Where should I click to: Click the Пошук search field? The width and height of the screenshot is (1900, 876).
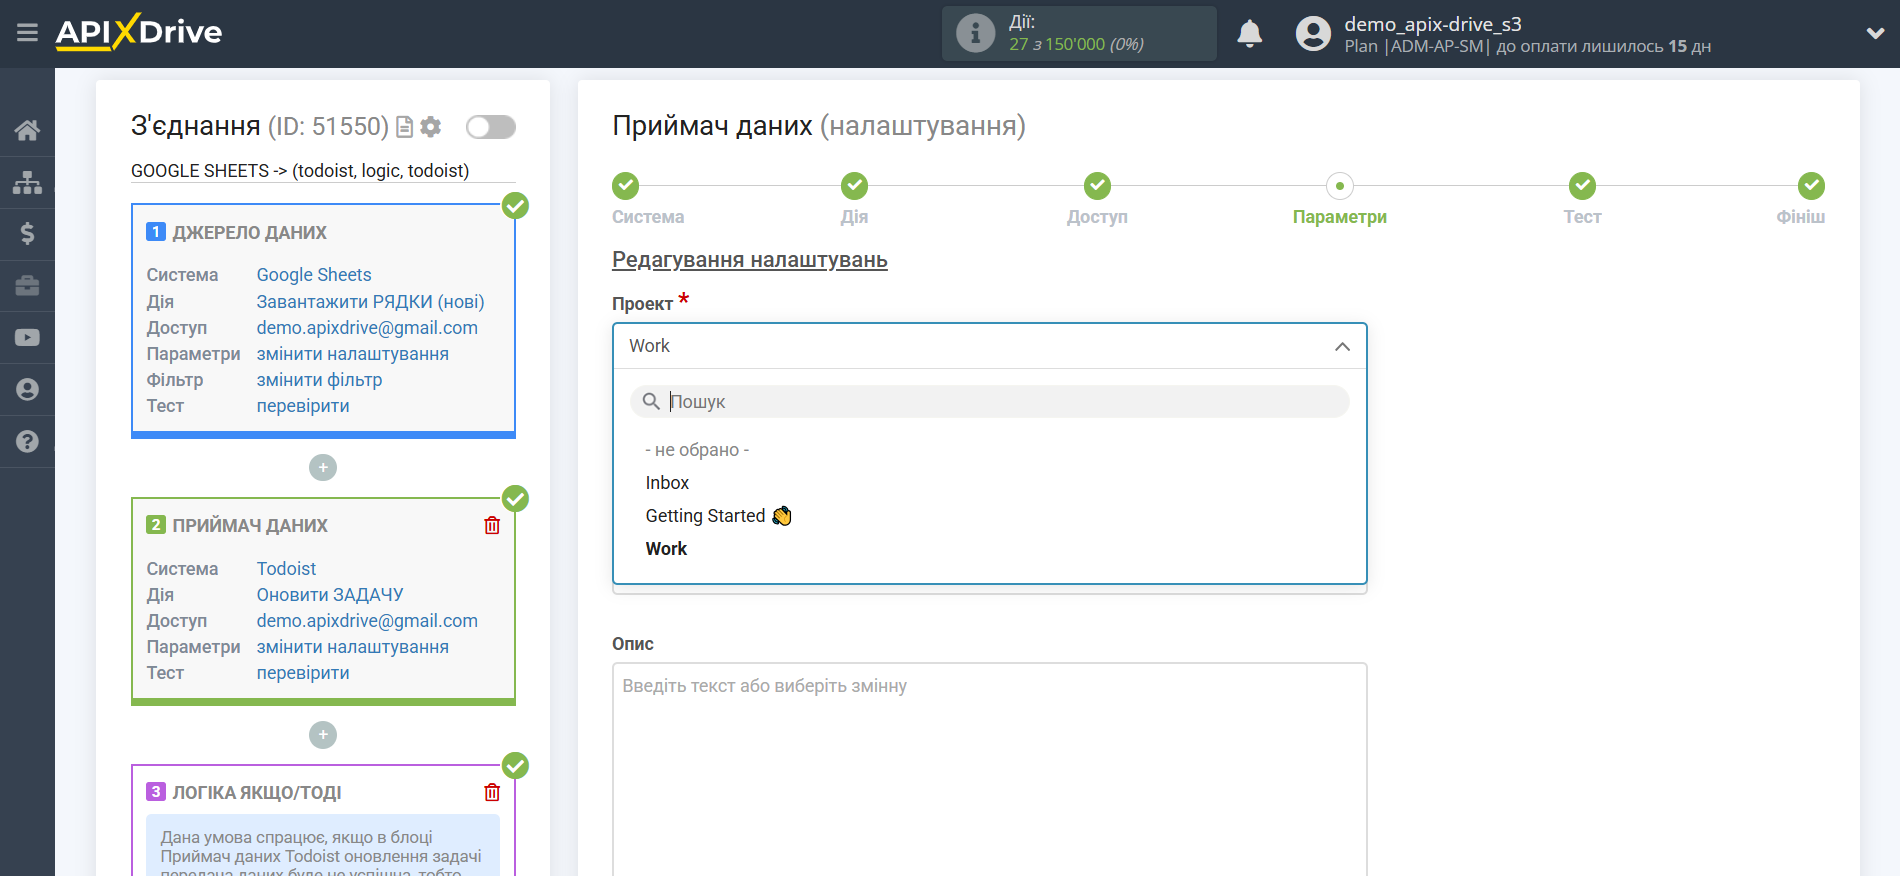click(x=989, y=401)
